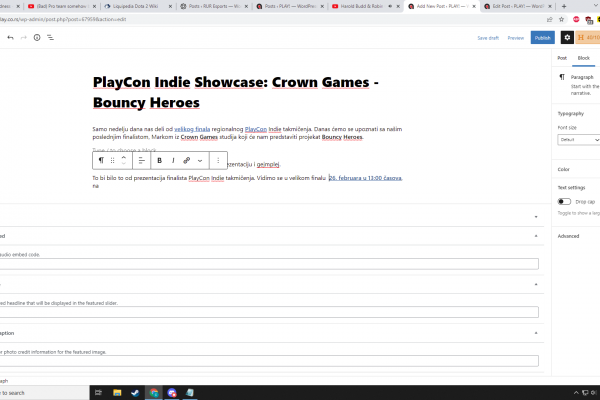Expand the collapsed meta box arrow
This screenshot has width=600, height=400.
coord(536,217)
